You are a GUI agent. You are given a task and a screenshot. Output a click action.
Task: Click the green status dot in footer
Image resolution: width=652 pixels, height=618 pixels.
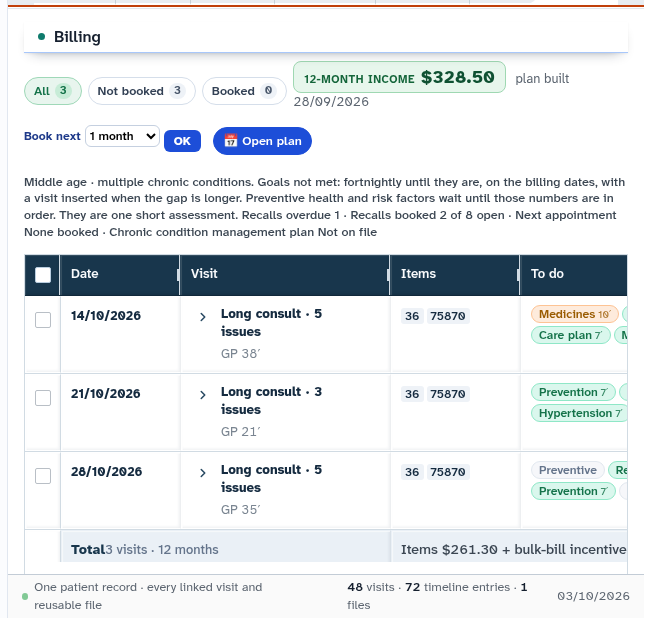tap(25, 597)
